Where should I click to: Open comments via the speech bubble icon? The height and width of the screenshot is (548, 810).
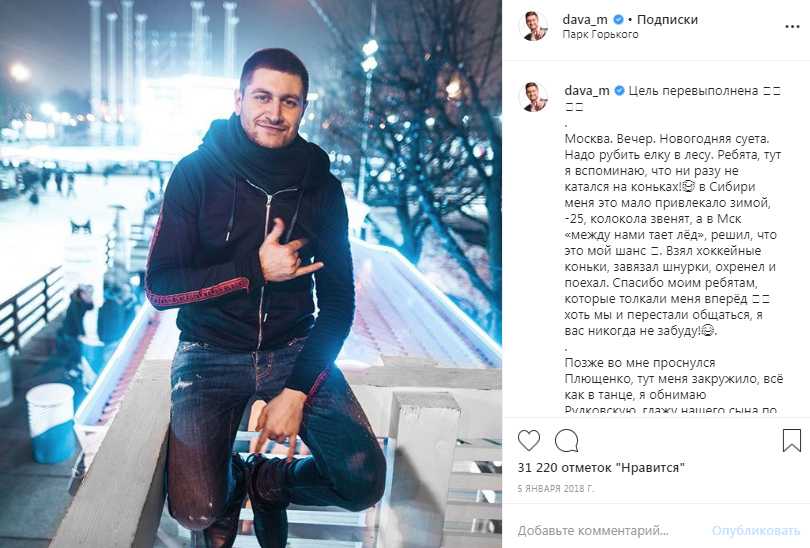pyautogui.click(x=566, y=441)
